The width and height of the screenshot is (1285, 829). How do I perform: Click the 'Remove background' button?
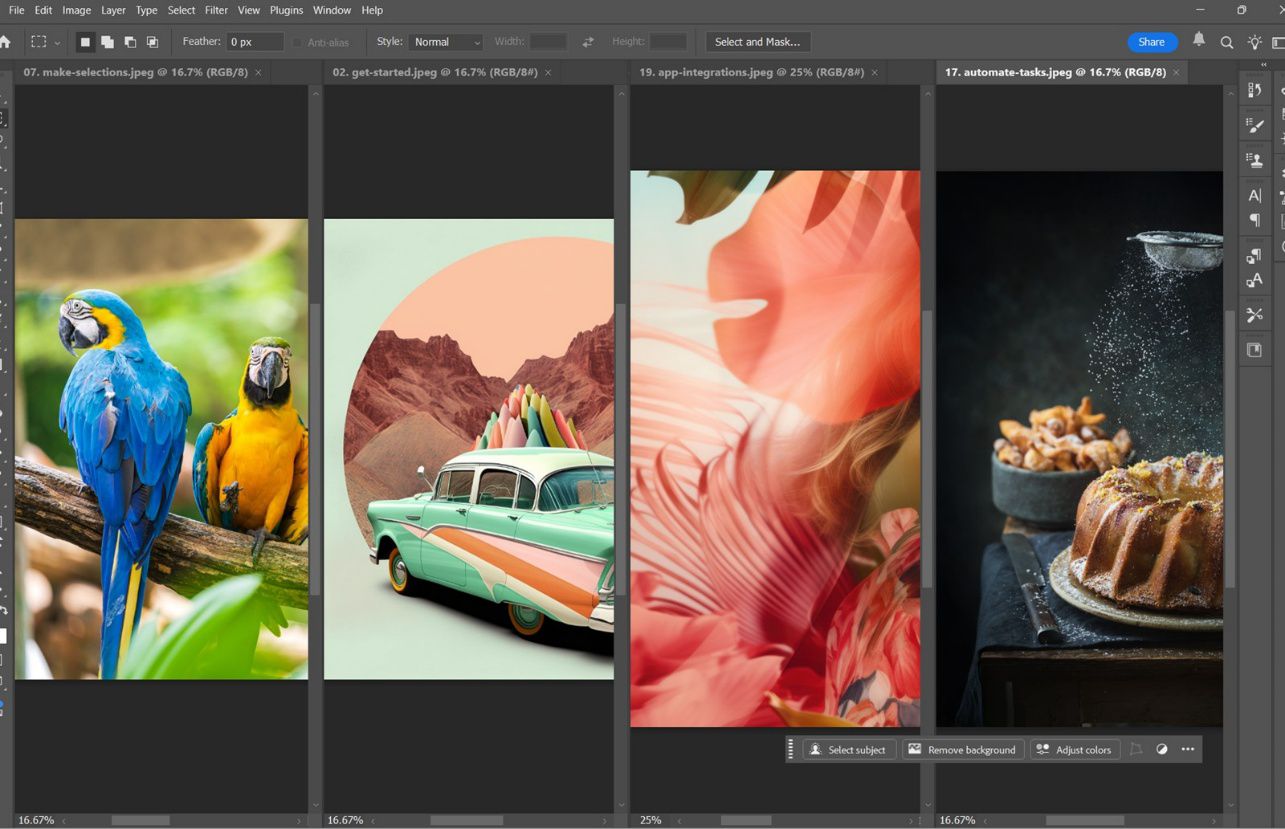pos(962,749)
